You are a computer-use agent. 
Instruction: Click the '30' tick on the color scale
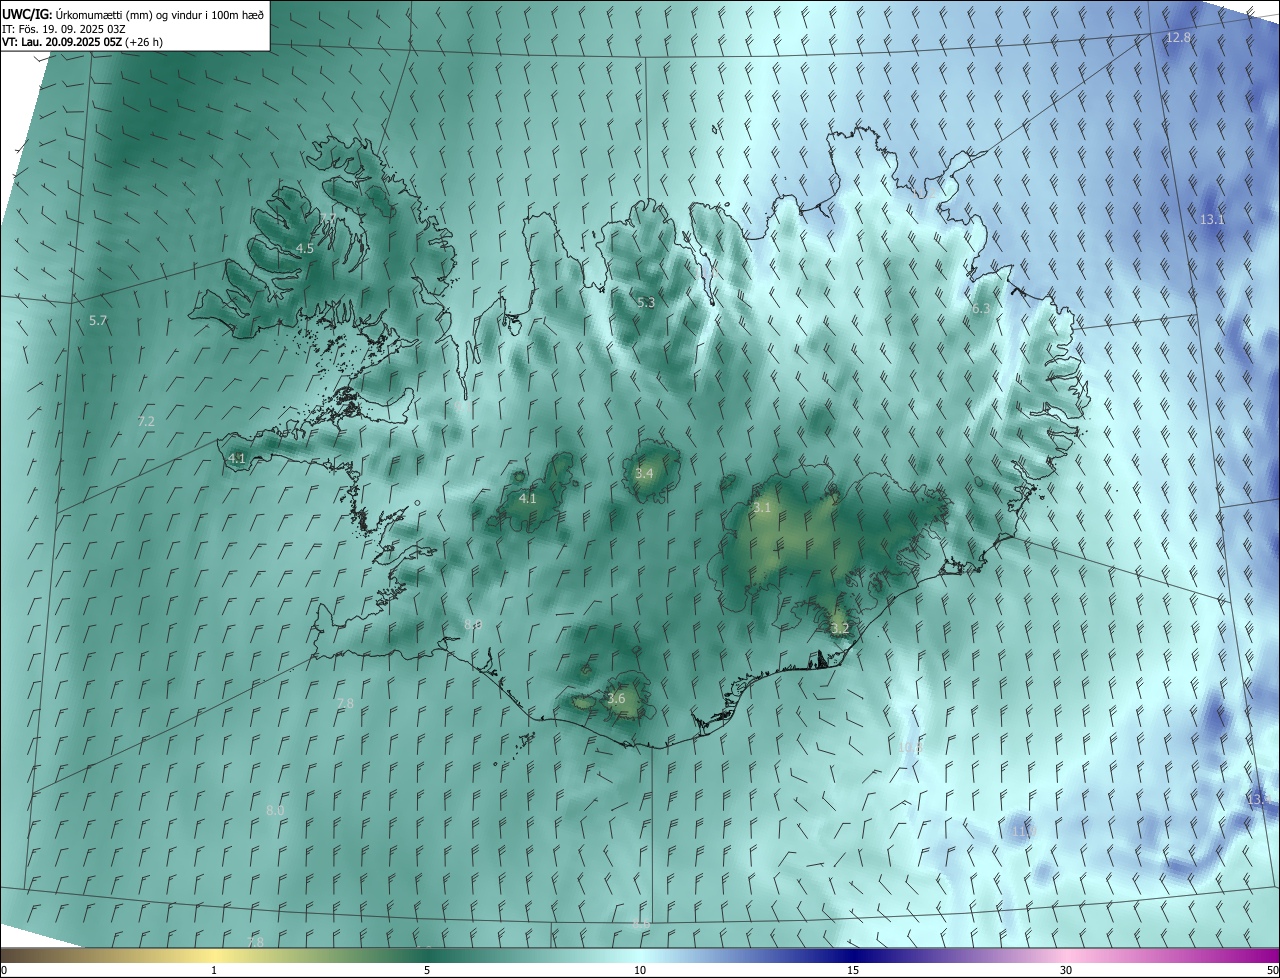coord(1066,971)
